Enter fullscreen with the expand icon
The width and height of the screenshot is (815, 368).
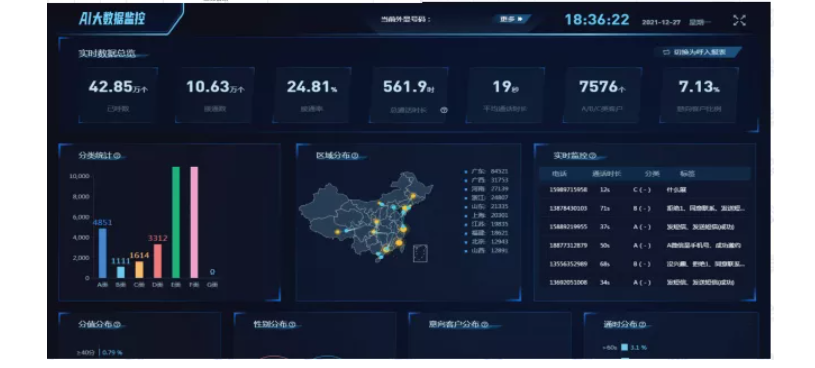tap(739, 20)
